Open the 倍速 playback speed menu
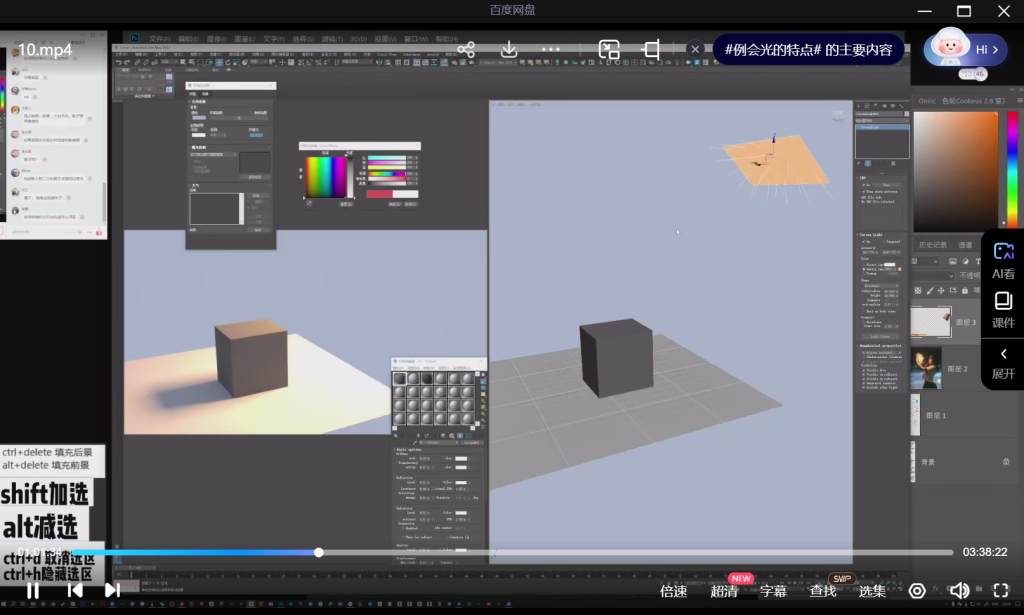This screenshot has width=1024, height=615. click(674, 591)
